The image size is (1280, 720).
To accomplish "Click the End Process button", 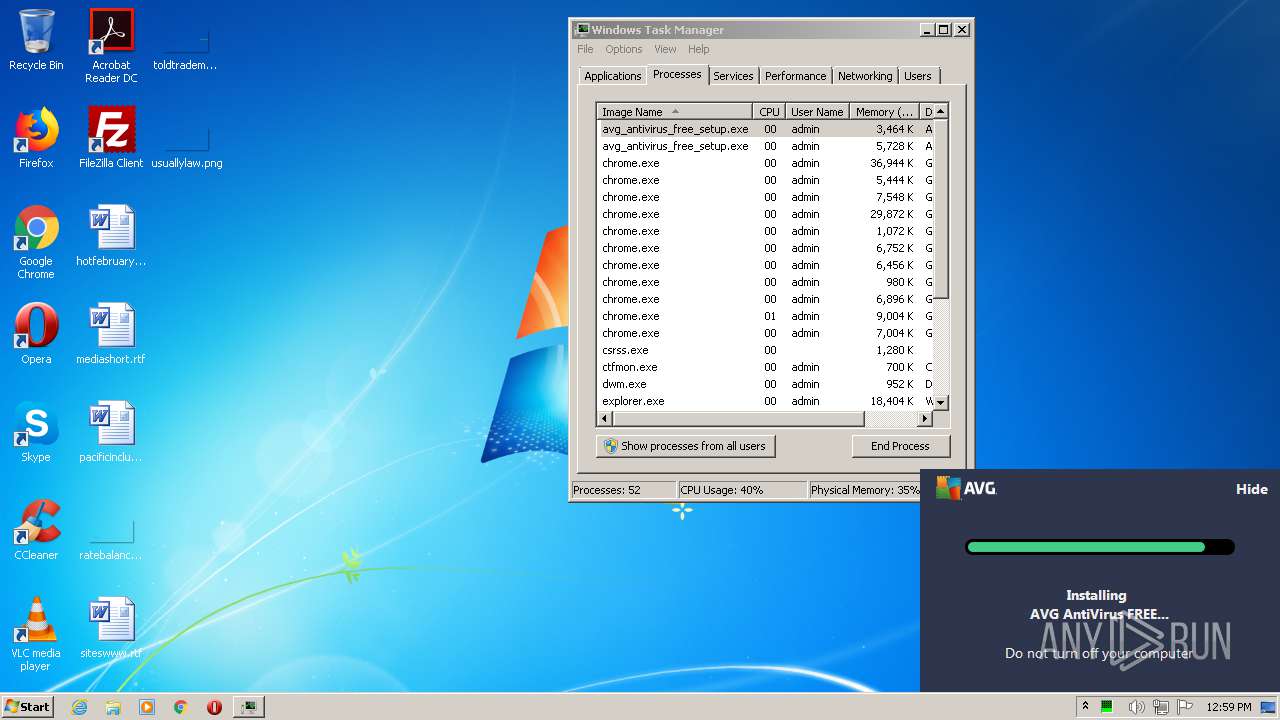I will [900, 446].
